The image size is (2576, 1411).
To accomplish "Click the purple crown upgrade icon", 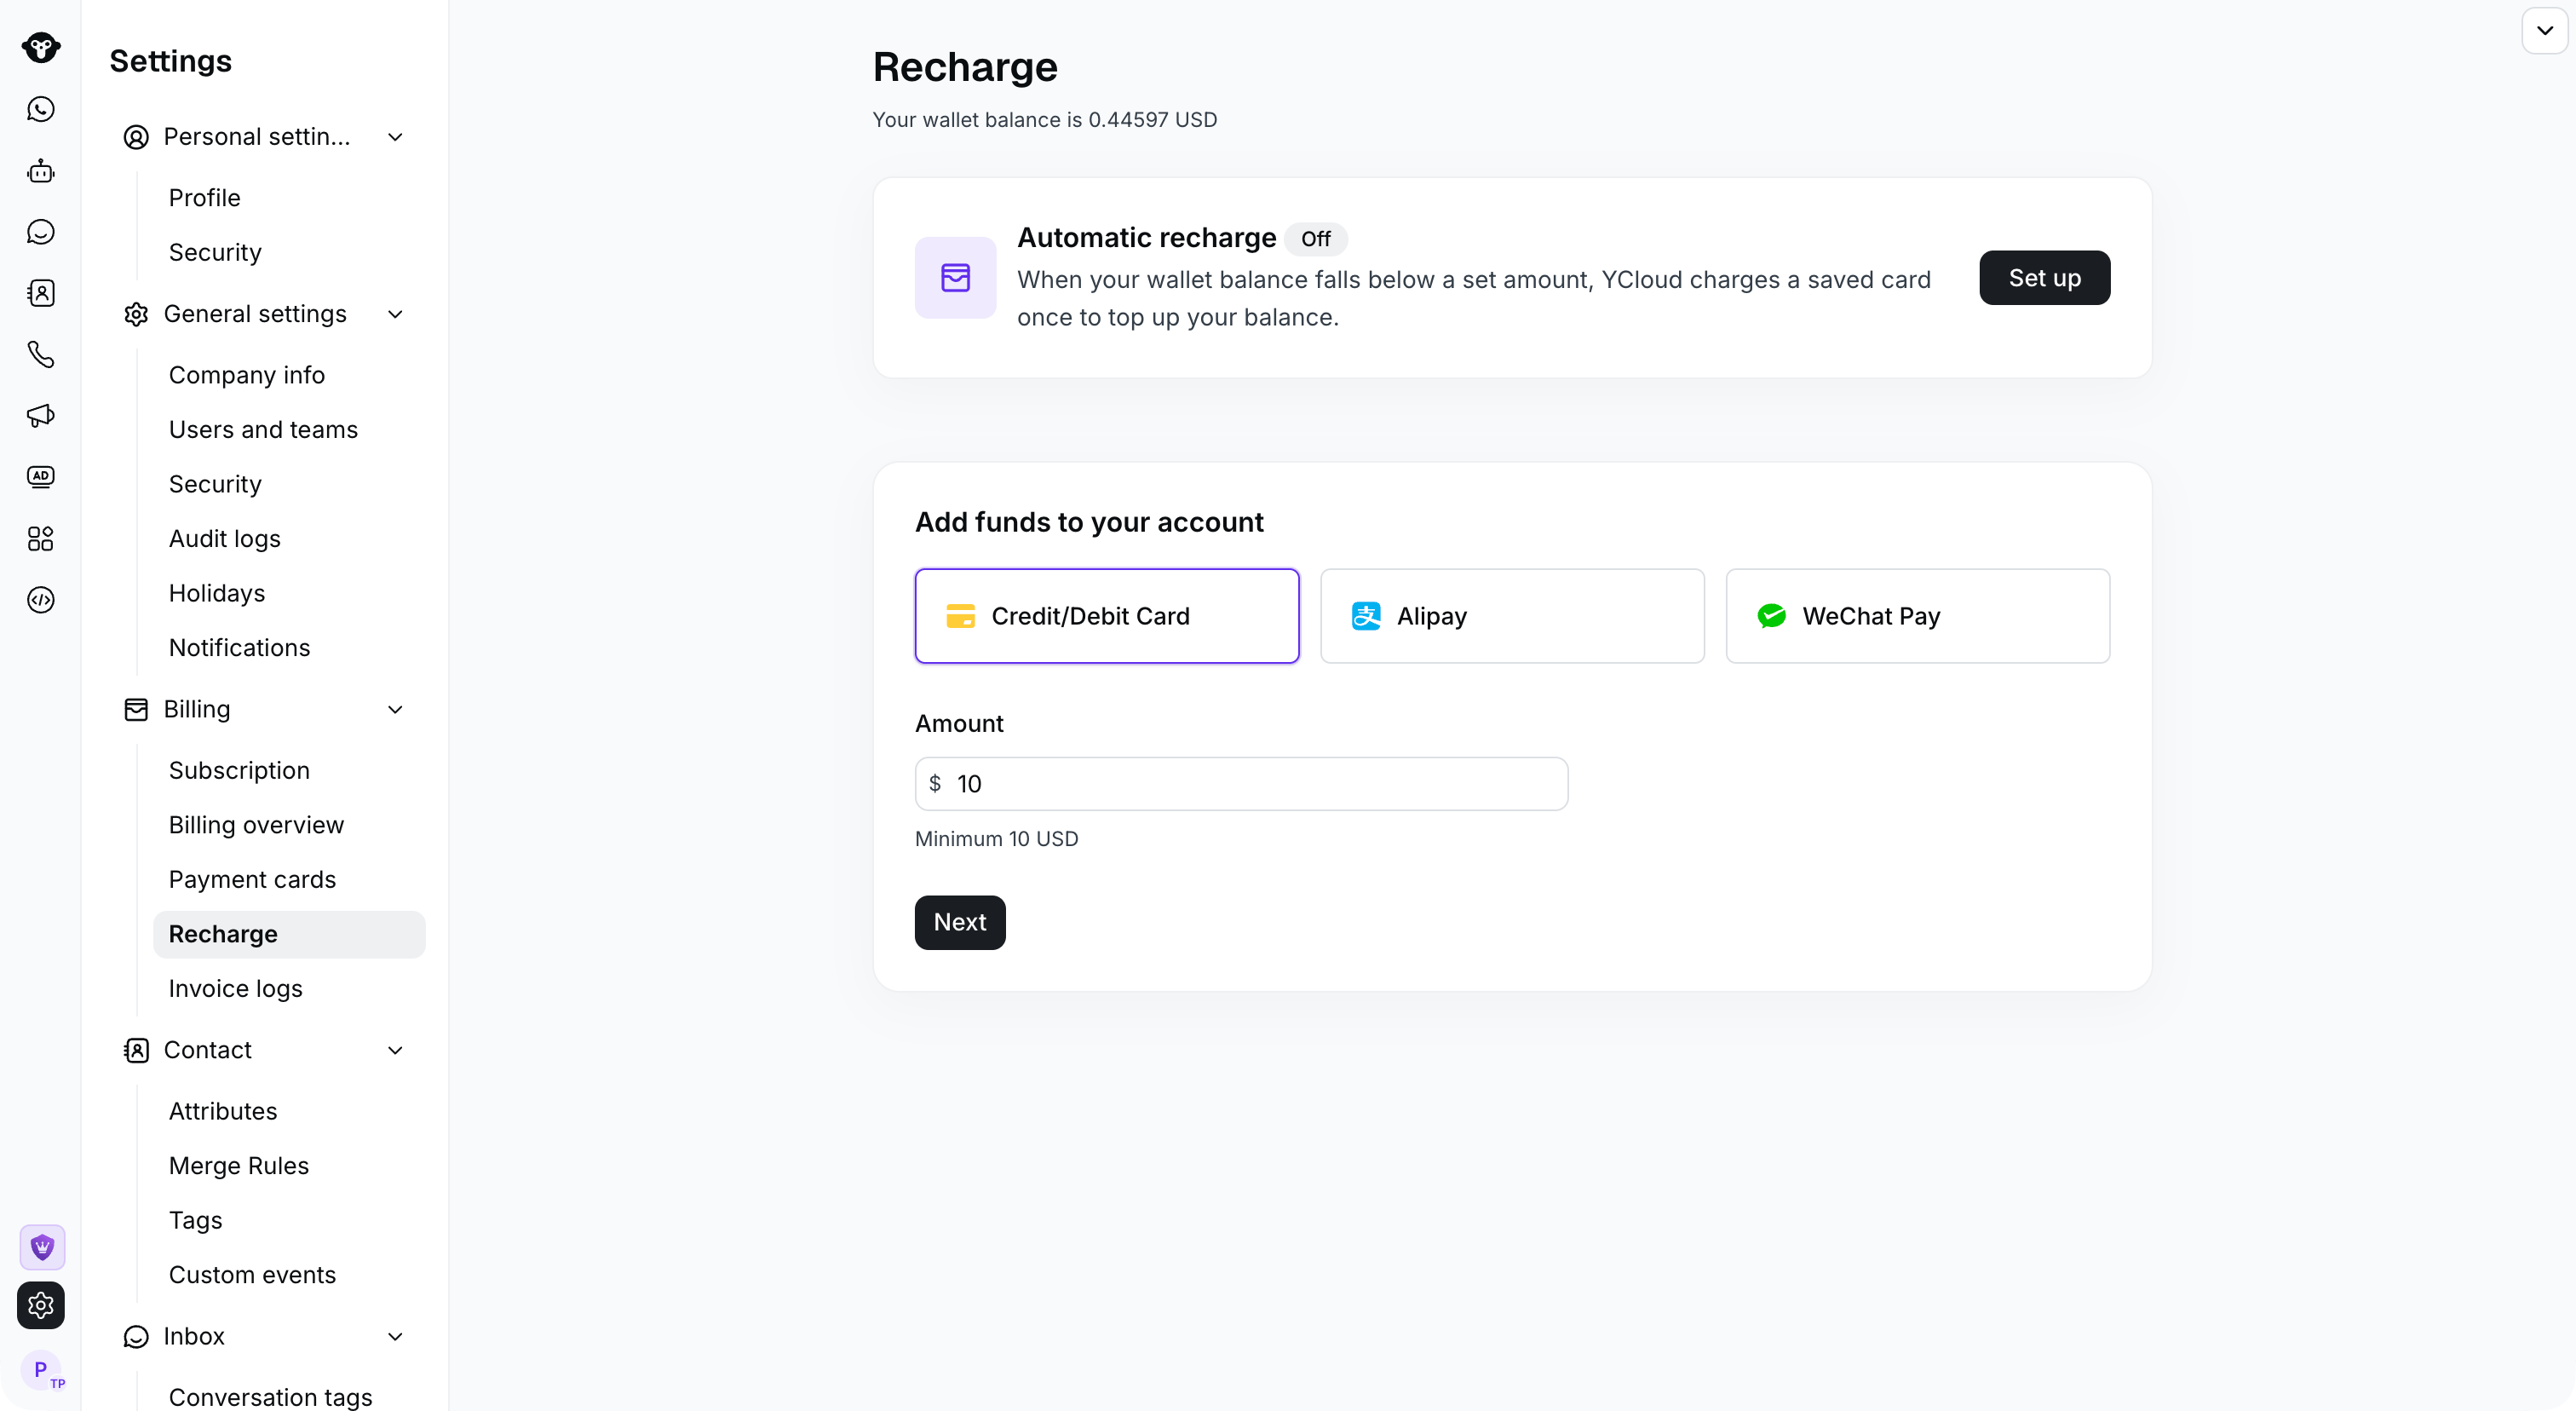I will [42, 1247].
